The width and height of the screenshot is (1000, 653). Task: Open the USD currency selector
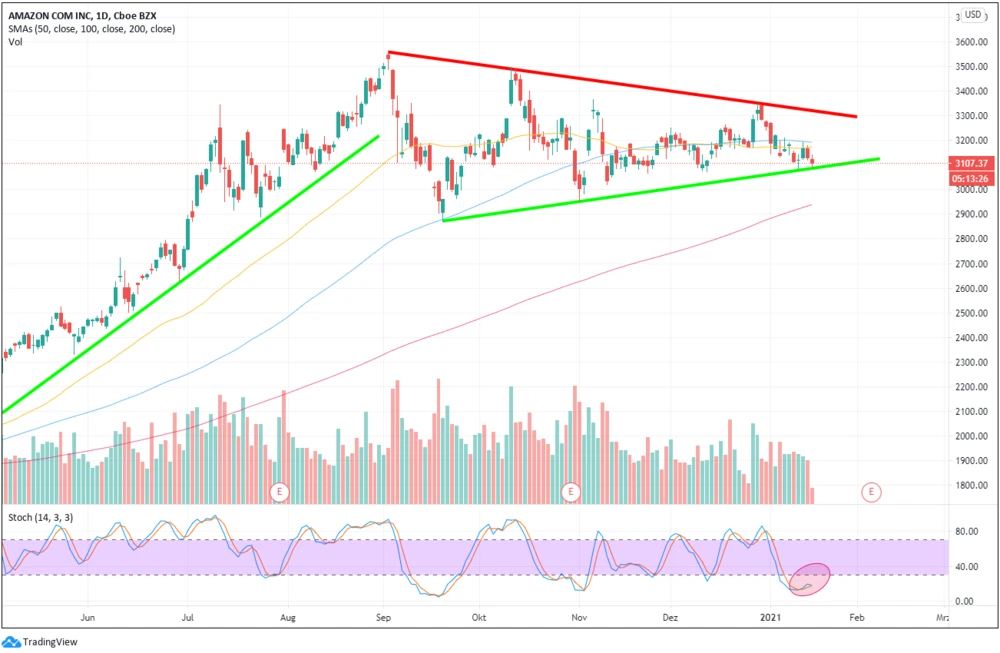click(973, 15)
